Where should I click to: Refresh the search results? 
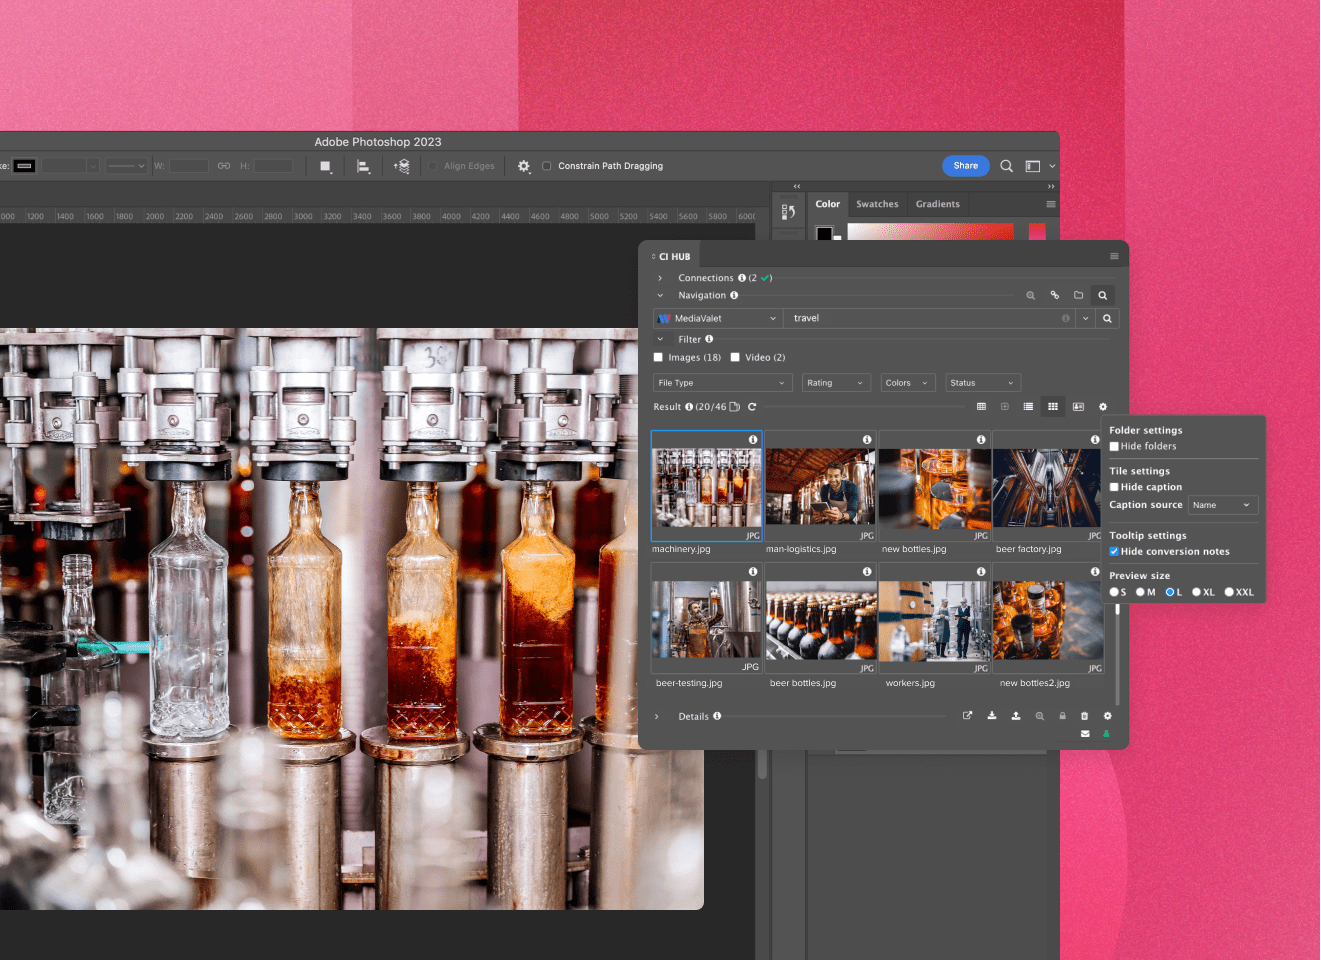[x=752, y=407]
